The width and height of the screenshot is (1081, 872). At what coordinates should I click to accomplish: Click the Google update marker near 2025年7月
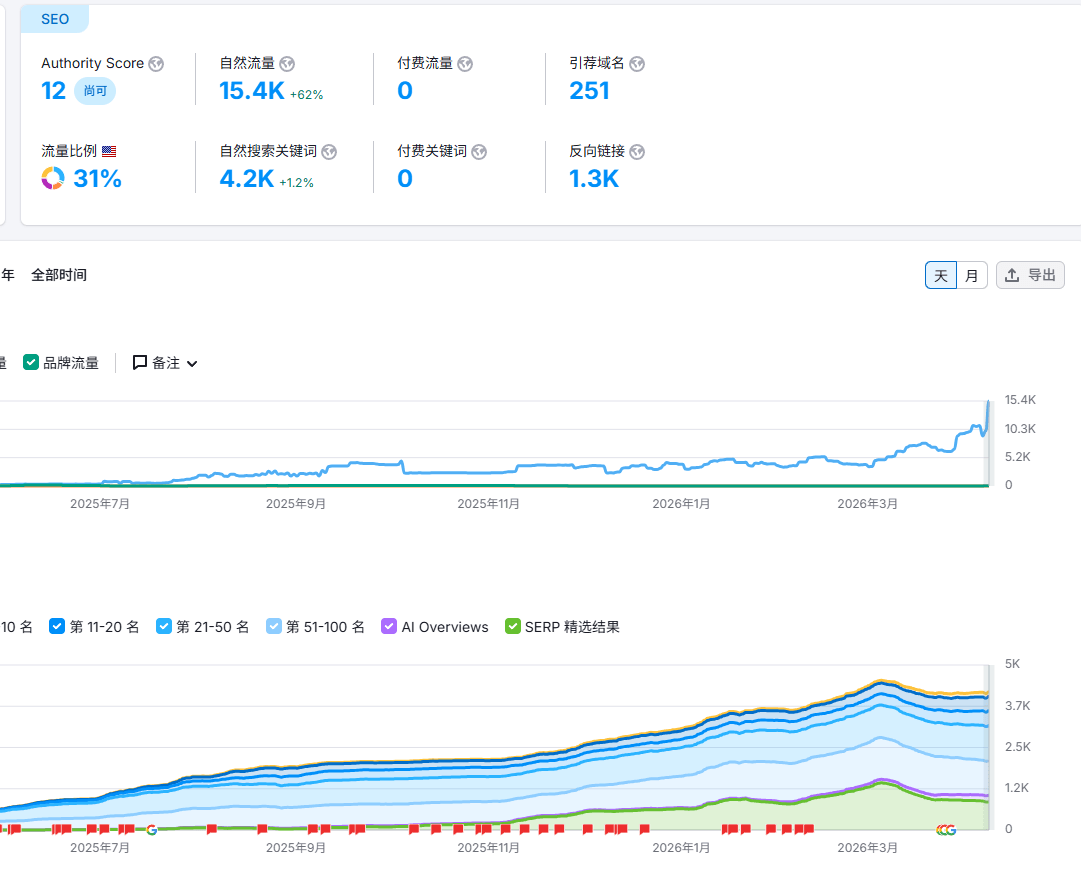(x=152, y=829)
